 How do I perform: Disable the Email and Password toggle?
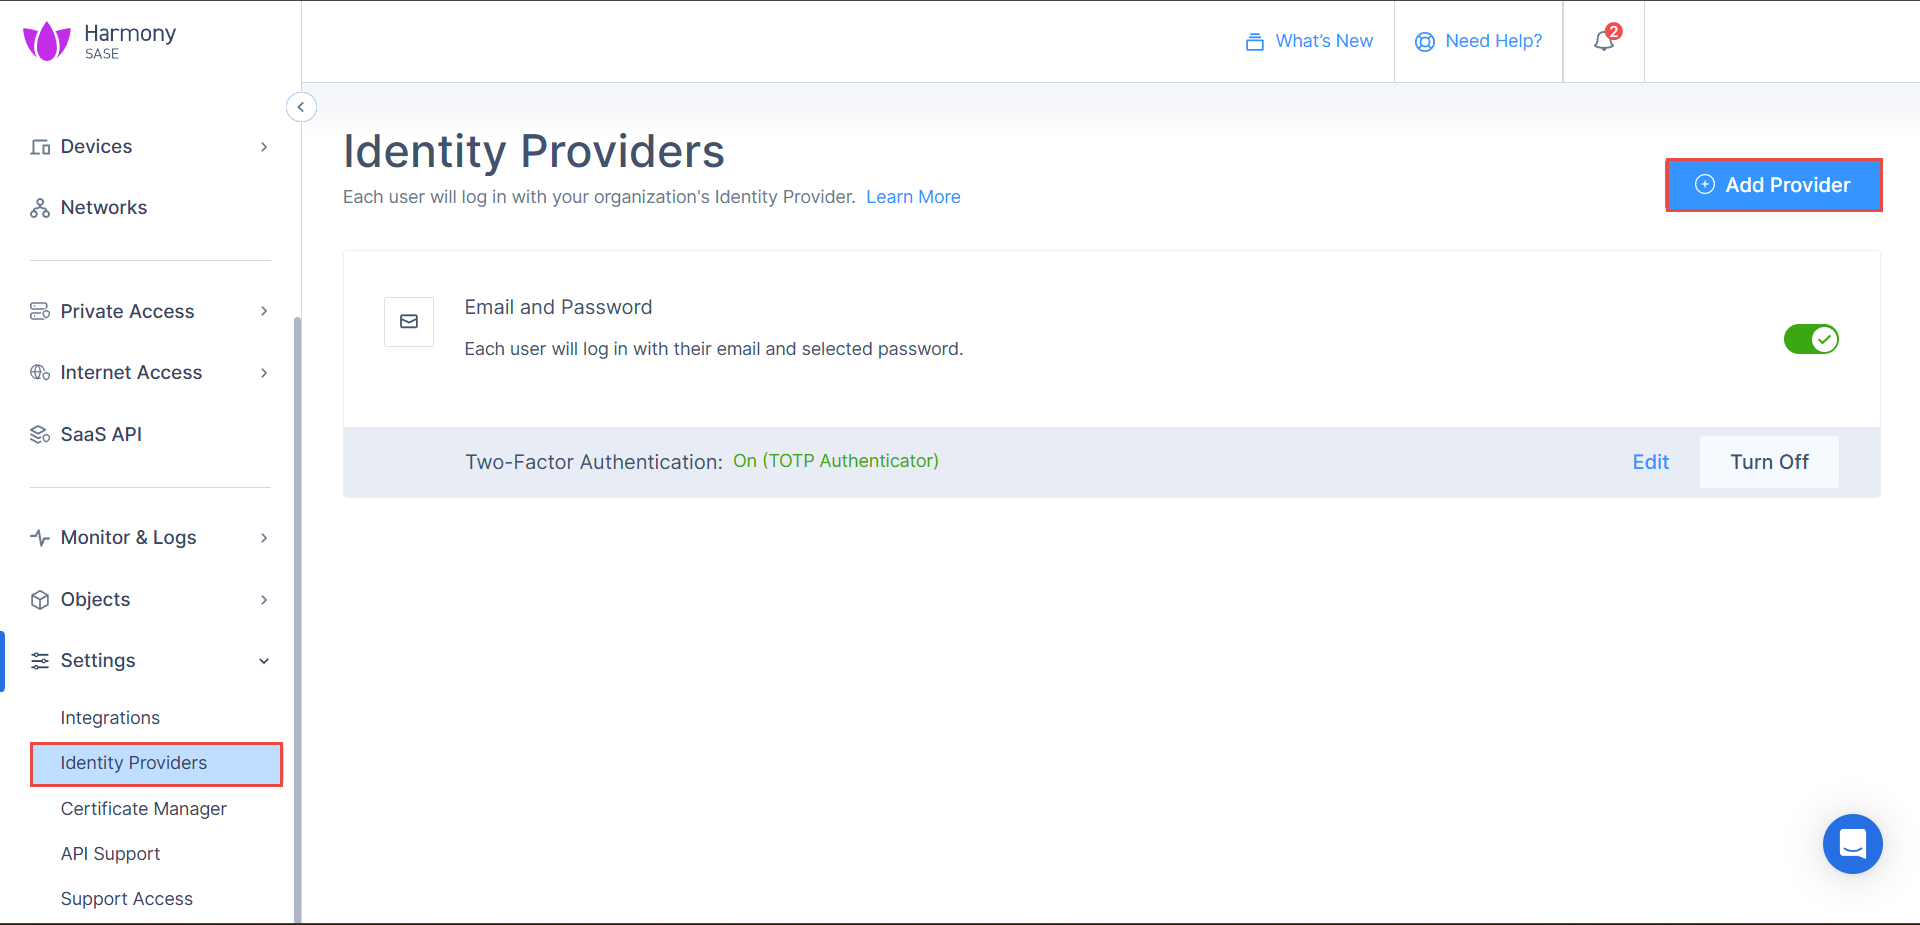(x=1811, y=339)
